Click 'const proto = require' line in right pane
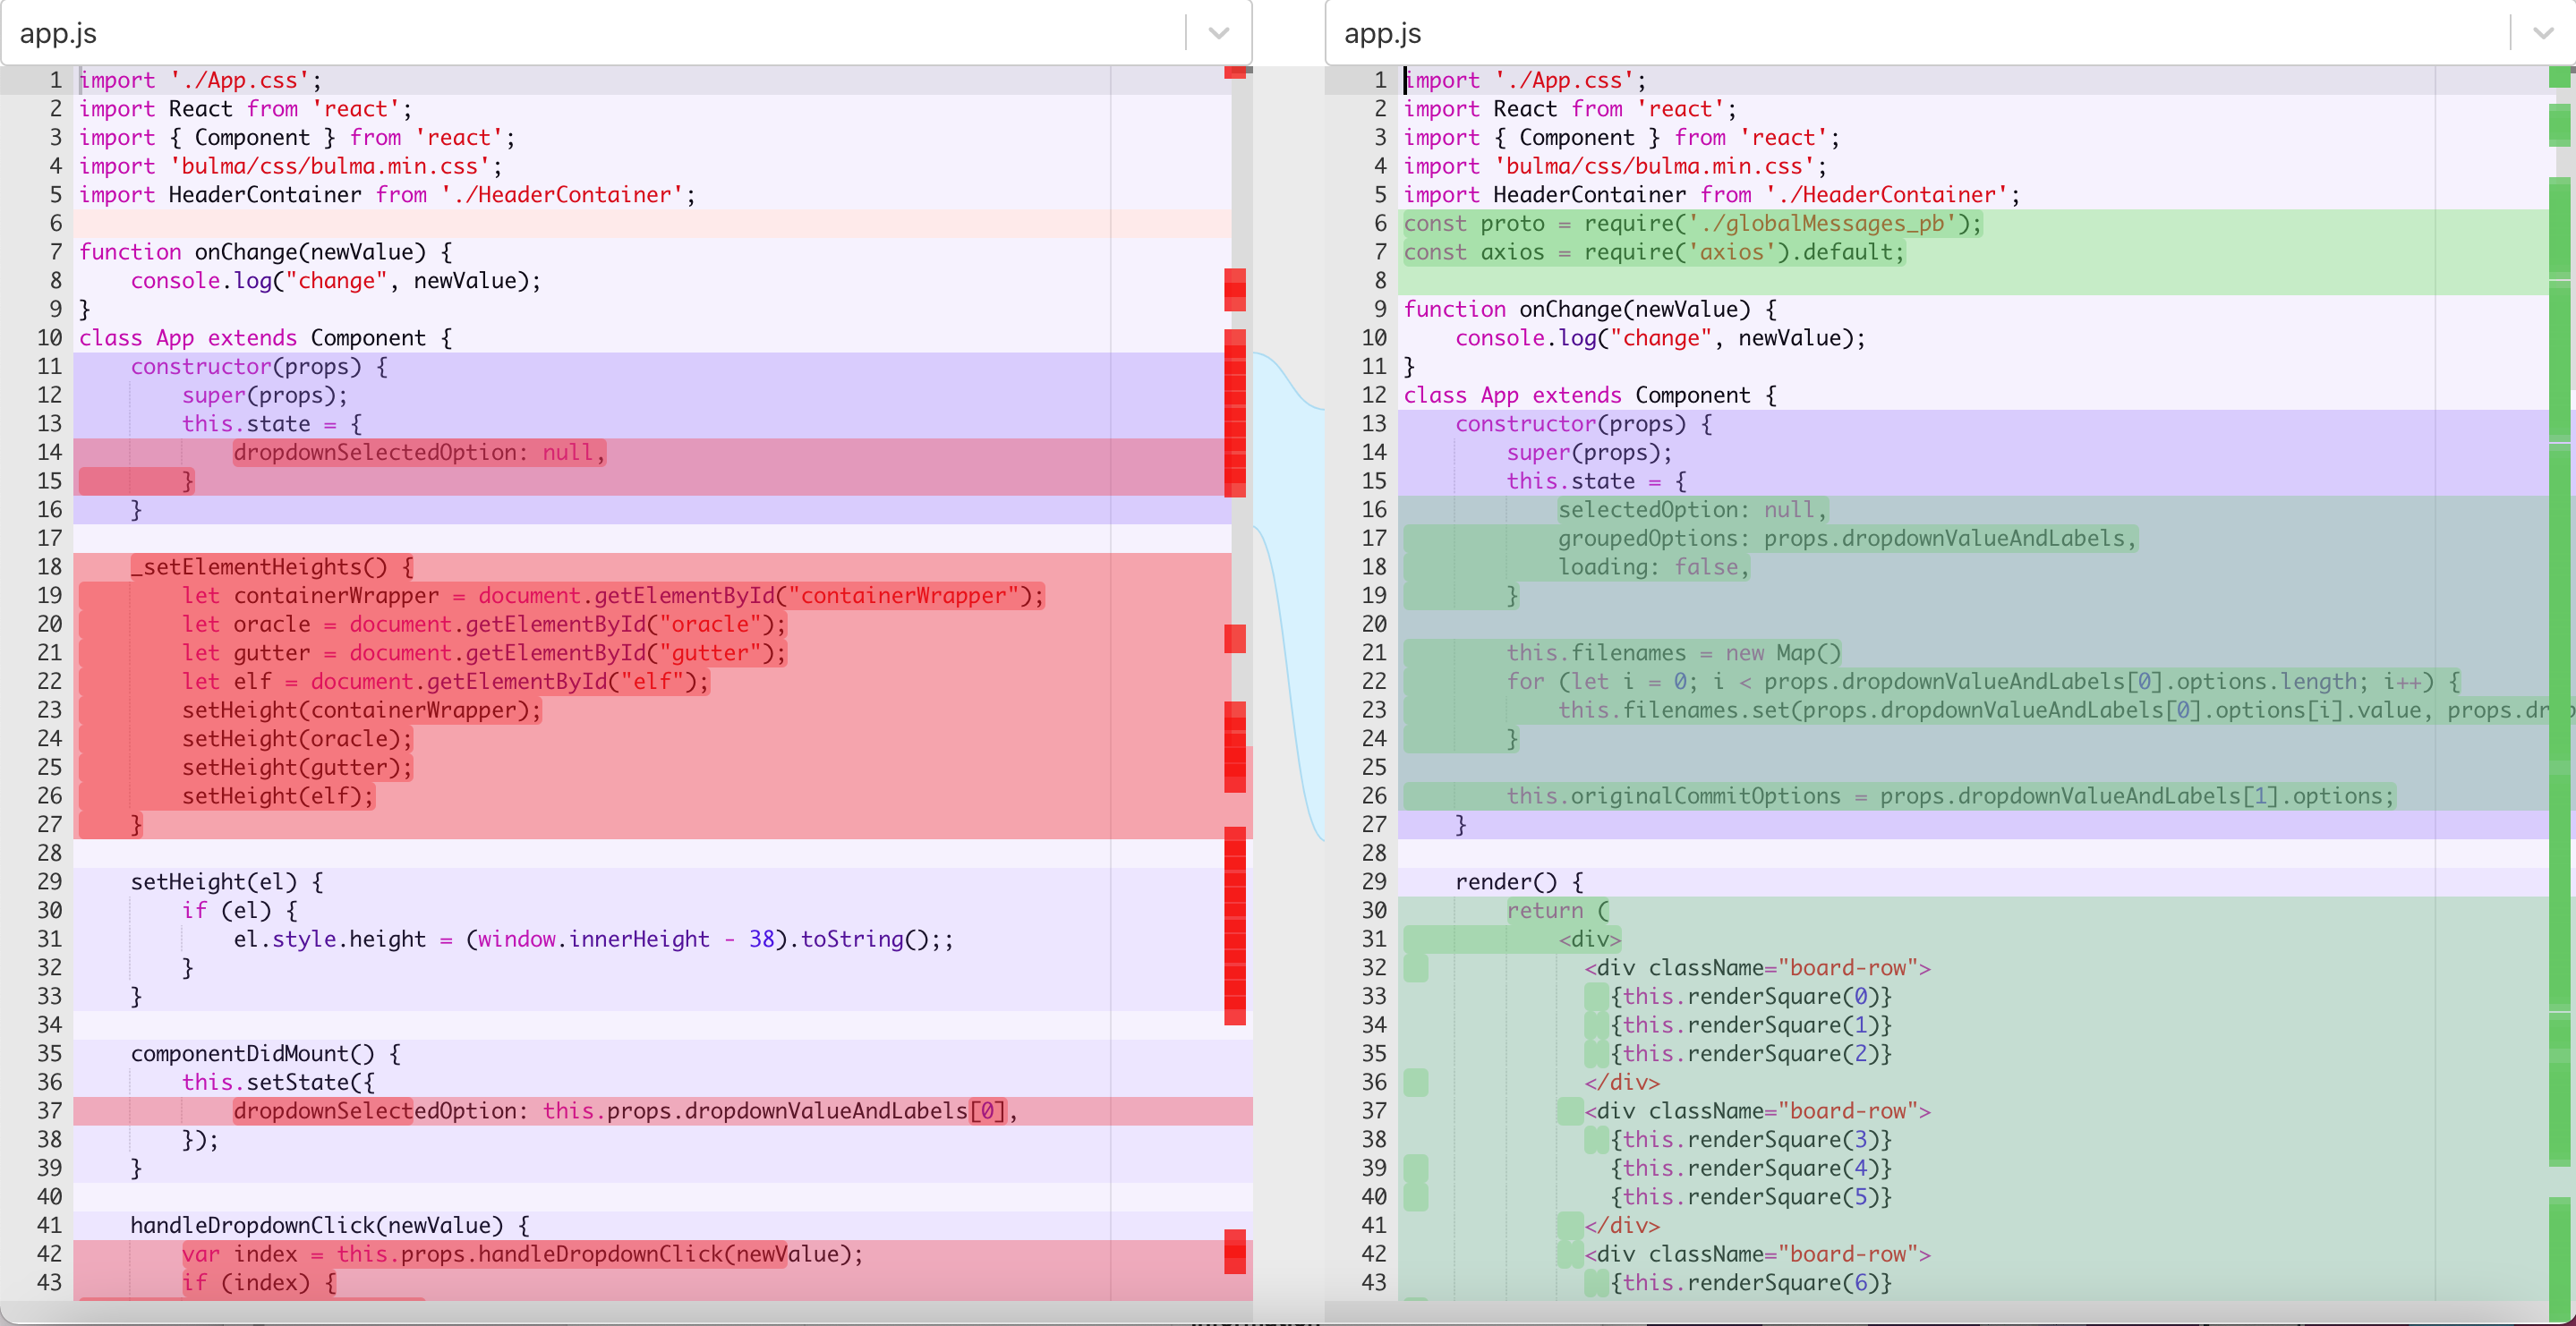2576x1326 pixels. pos(1693,224)
